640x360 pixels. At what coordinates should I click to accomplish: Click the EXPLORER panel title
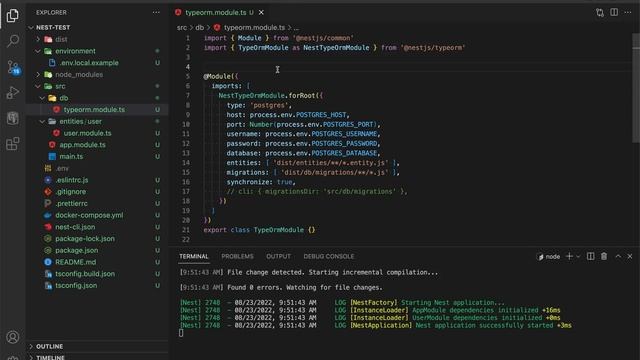51,12
